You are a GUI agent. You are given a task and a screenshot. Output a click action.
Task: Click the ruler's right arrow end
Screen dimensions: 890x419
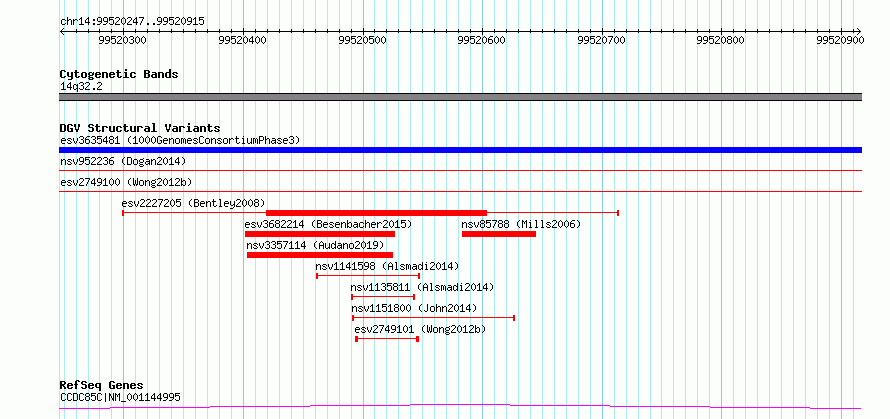[x=859, y=31]
